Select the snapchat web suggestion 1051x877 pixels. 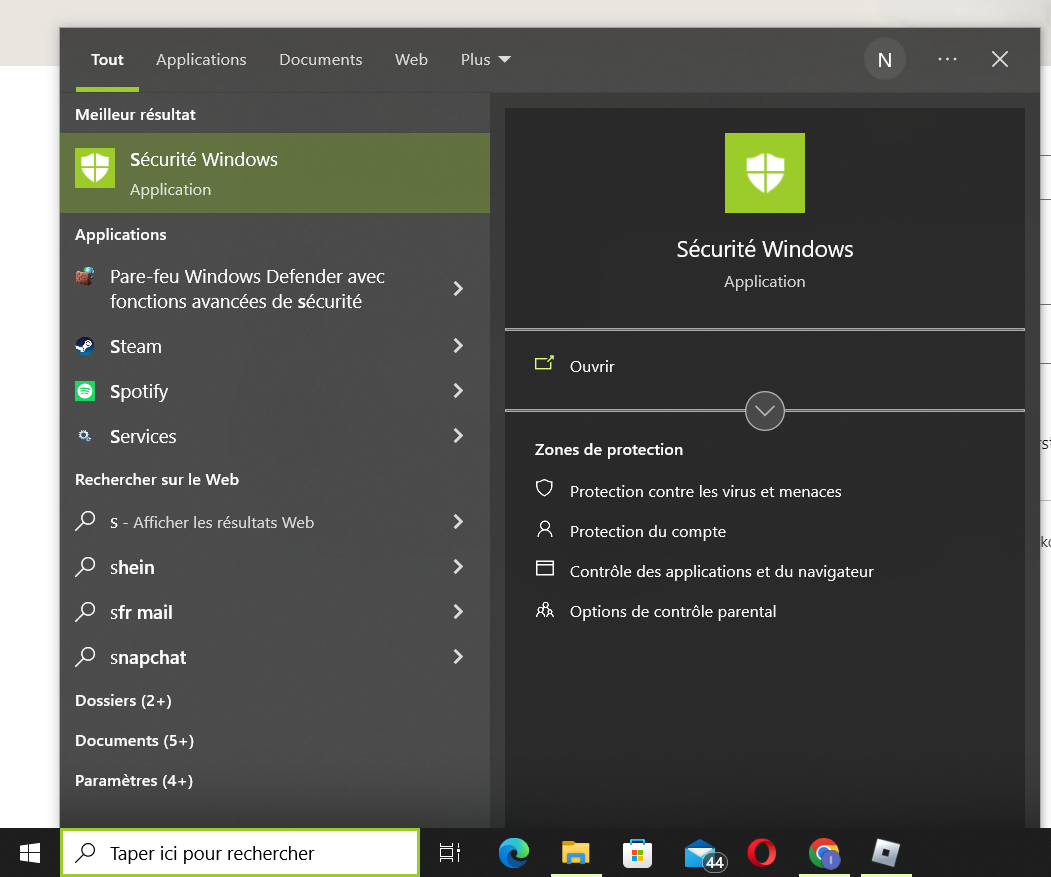tap(275, 656)
